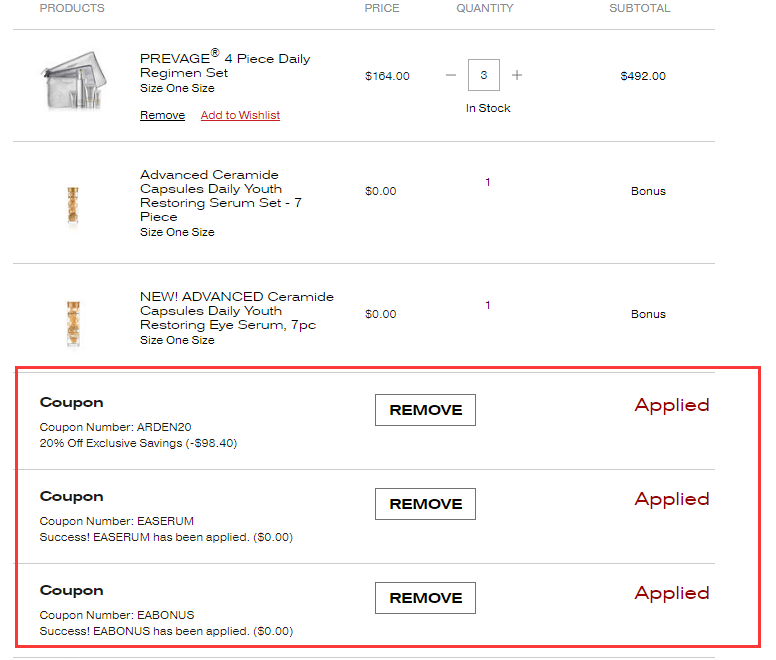Remove PREVAGE set from the cart
This screenshot has height=660, width=776.
(x=162, y=116)
